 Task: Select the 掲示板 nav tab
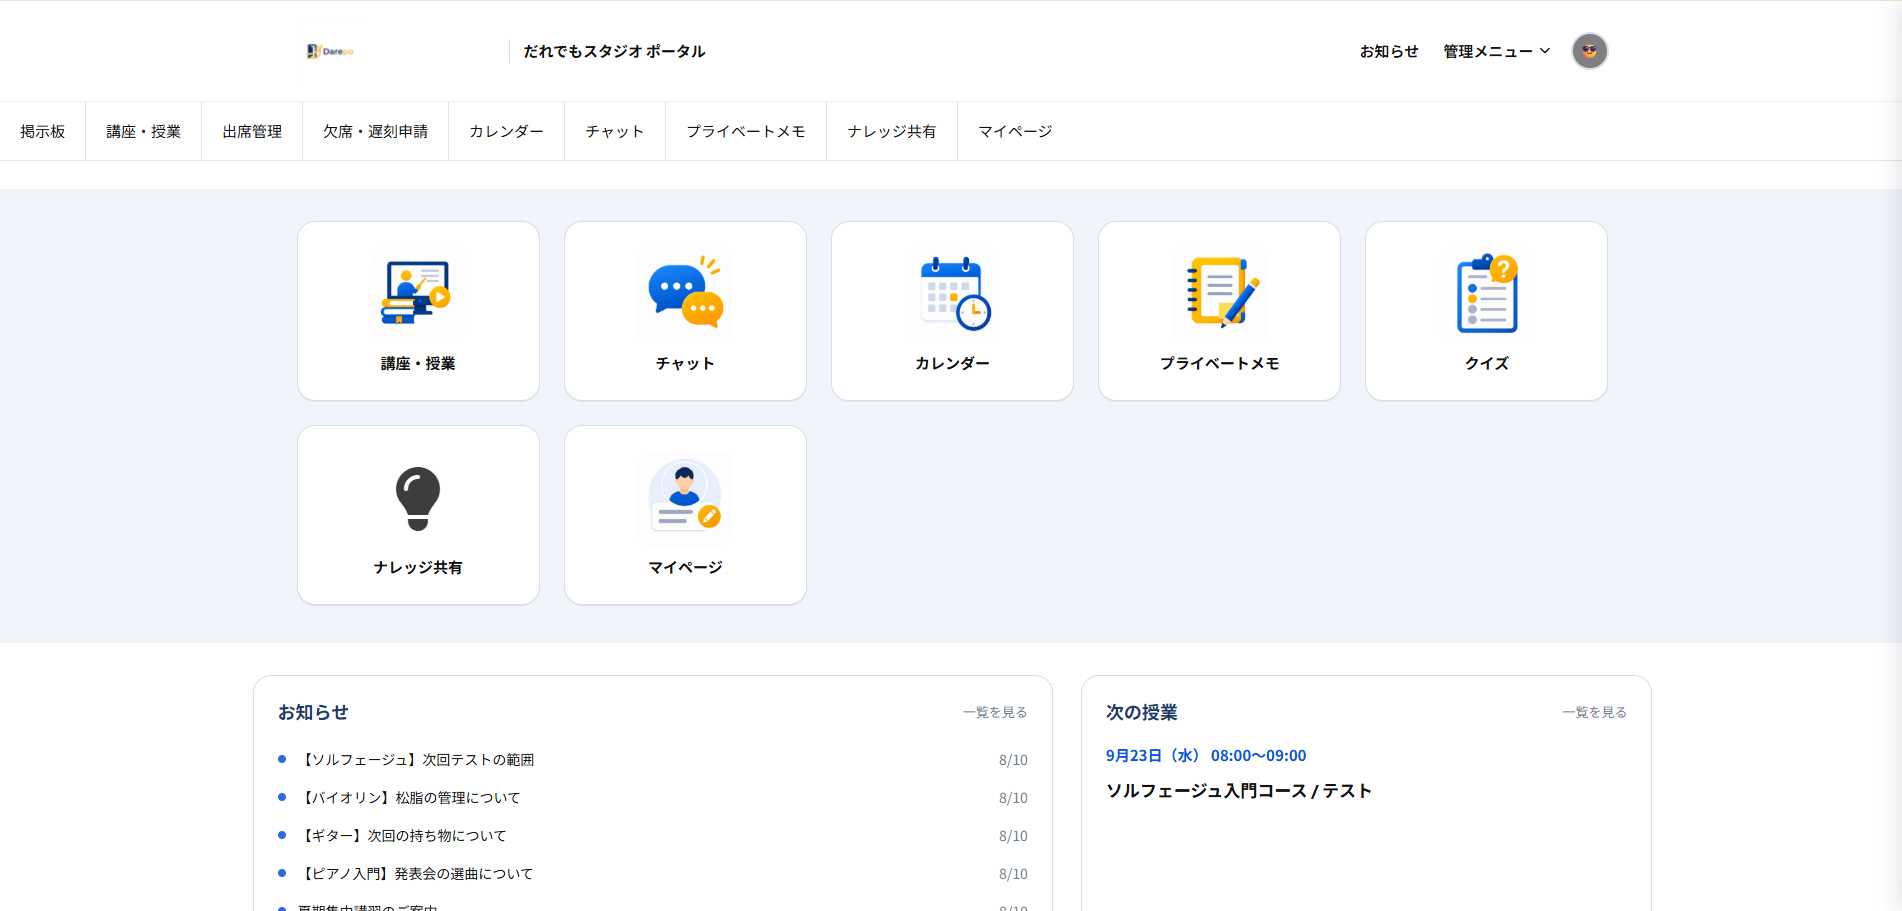click(x=43, y=131)
